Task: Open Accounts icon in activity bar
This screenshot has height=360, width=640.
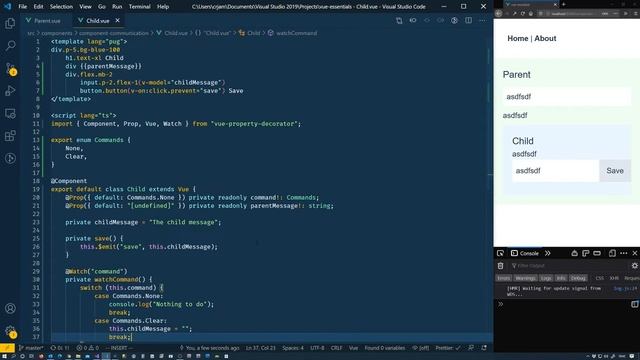Action: tap(10, 308)
